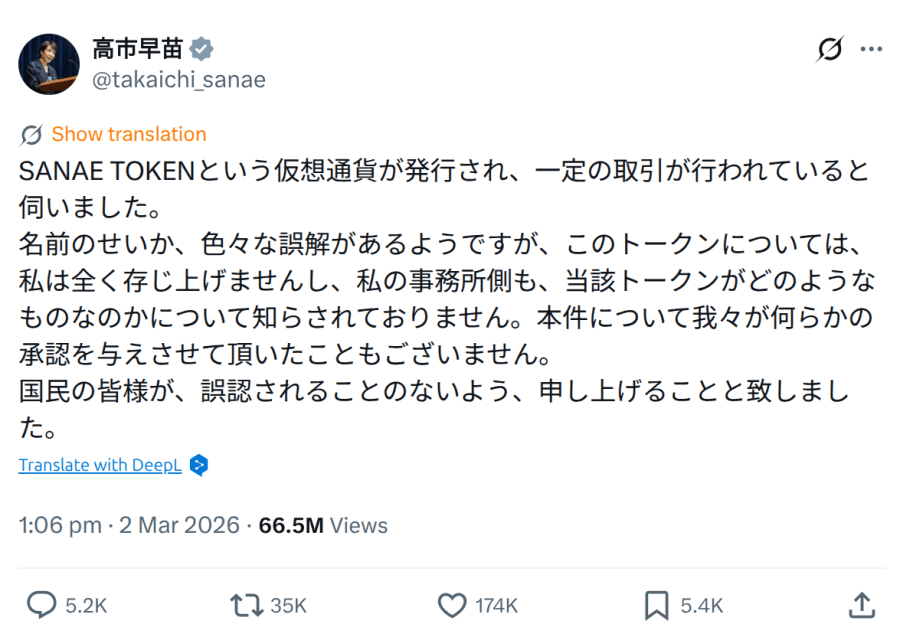The height and width of the screenshot is (637, 900).
Task: Click the share upload icon
Action: (861, 605)
